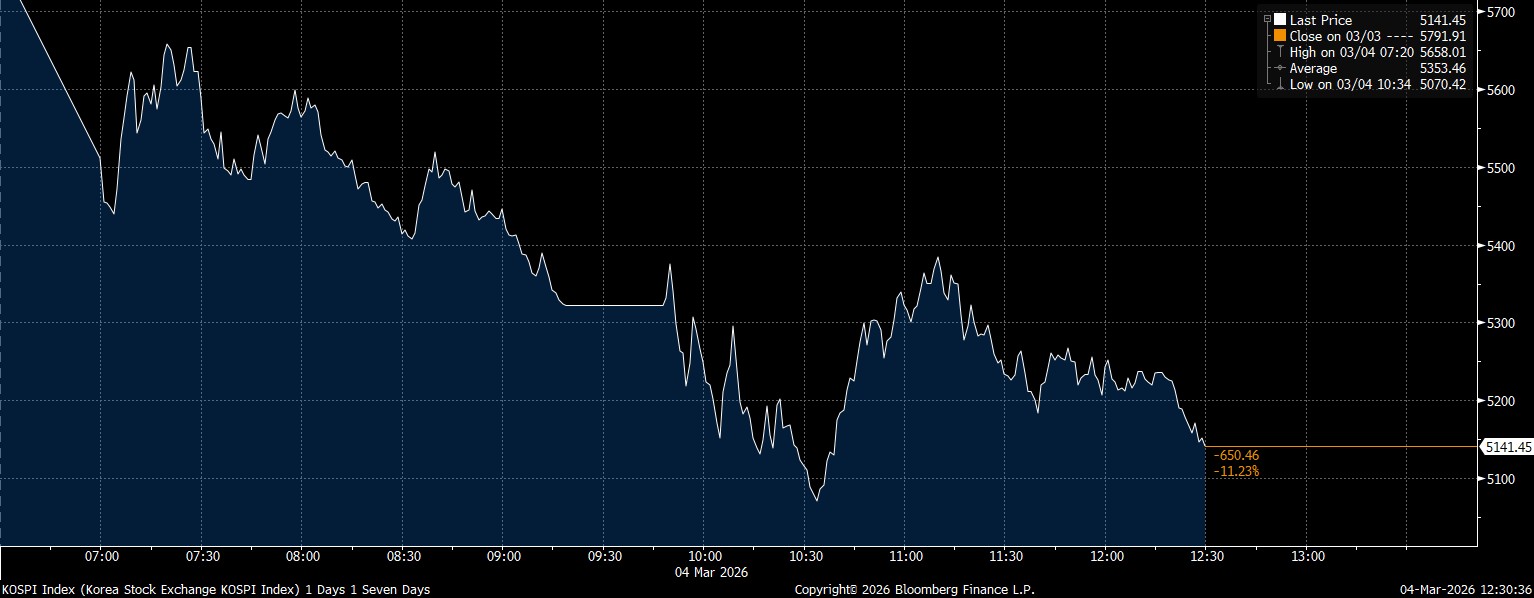Click the 12:30 time axis label
The image size is (1534, 598).
point(1206,556)
